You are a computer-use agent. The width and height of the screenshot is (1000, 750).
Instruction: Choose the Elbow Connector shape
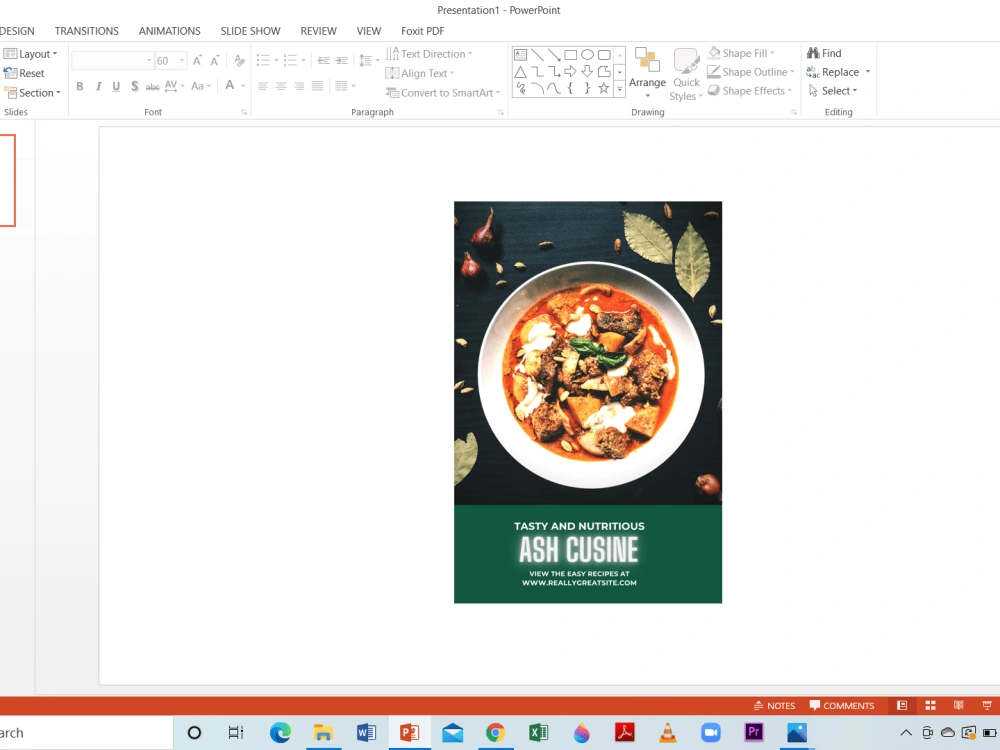(x=537, y=71)
